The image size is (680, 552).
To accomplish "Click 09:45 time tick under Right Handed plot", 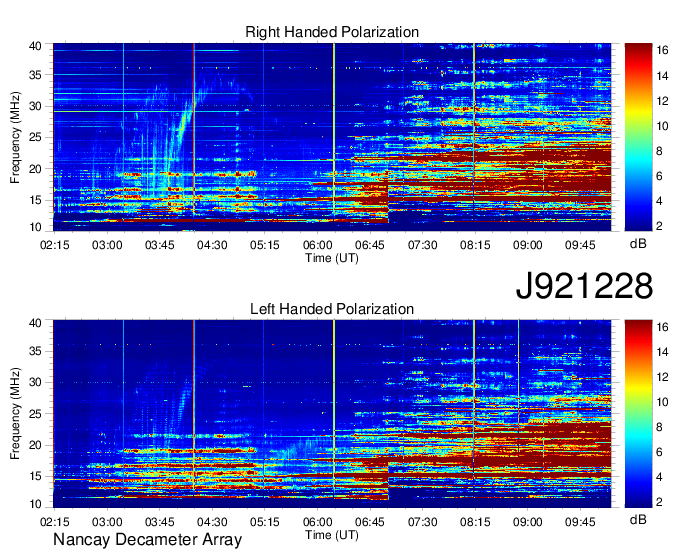I will (x=580, y=245).
